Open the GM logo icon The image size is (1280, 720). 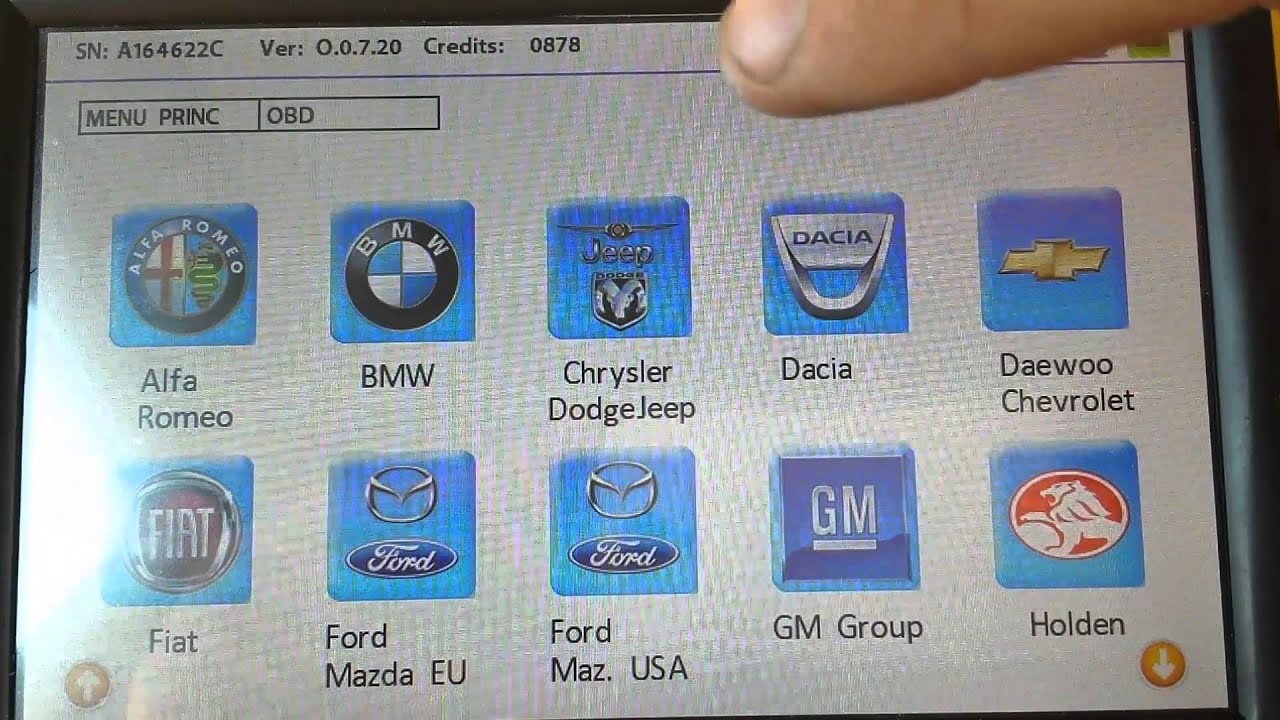tap(845, 517)
